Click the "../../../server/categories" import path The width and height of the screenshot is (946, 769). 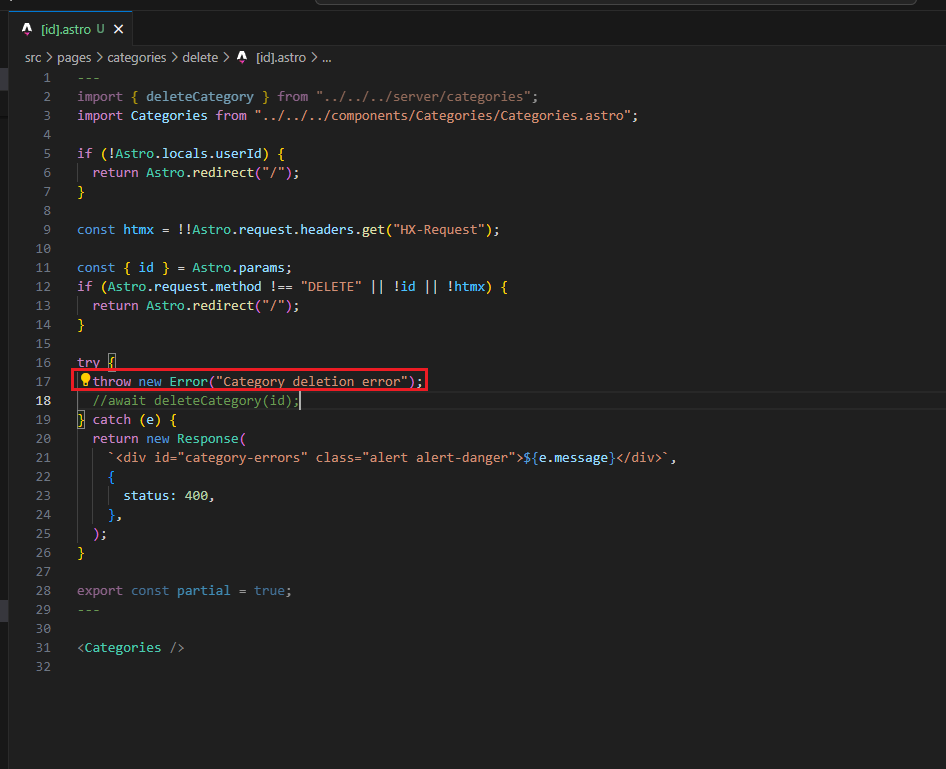click(423, 97)
